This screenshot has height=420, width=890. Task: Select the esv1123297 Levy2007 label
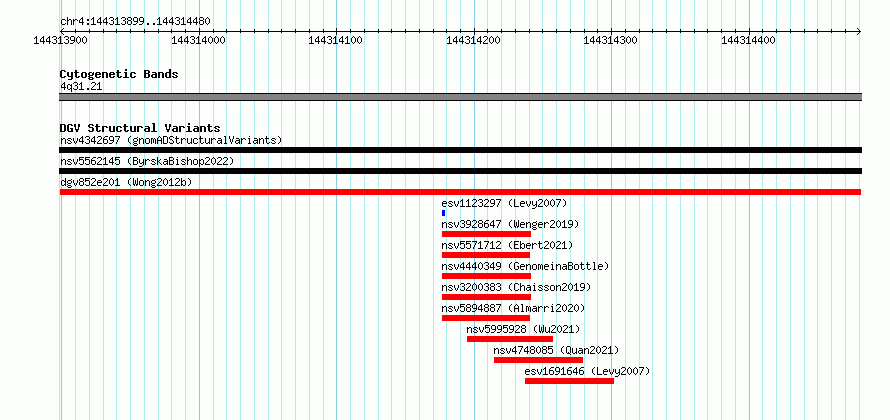click(x=504, y=203)
